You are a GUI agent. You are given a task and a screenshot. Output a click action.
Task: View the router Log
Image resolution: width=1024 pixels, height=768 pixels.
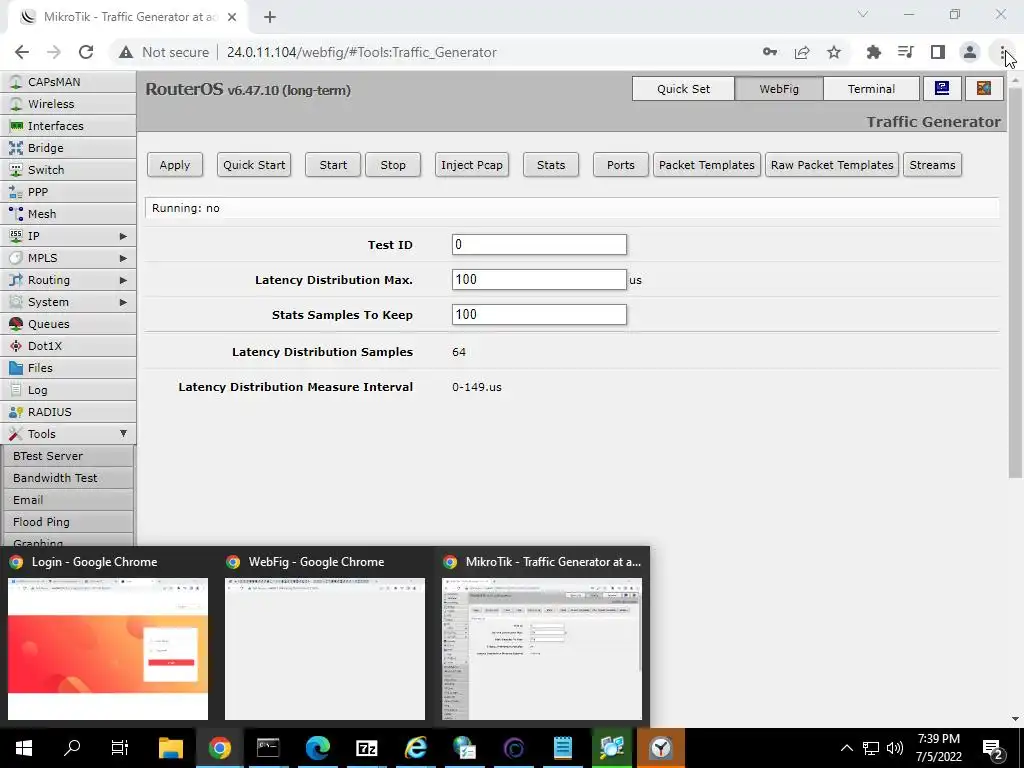click(68, 390)
